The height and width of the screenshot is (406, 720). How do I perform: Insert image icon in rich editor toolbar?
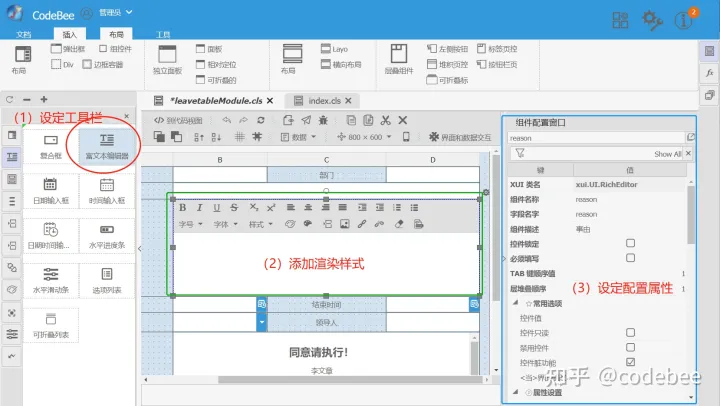coord(344,224)
